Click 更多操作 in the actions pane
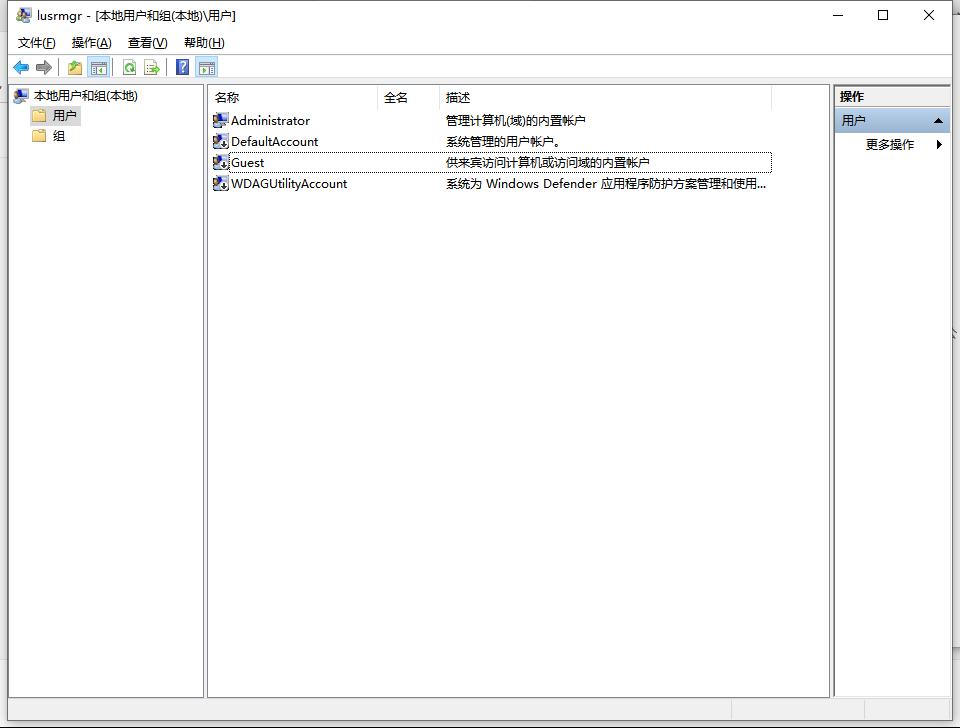This screenshot has height=728, width=960. pyautogui.click(x=890, y=144)
